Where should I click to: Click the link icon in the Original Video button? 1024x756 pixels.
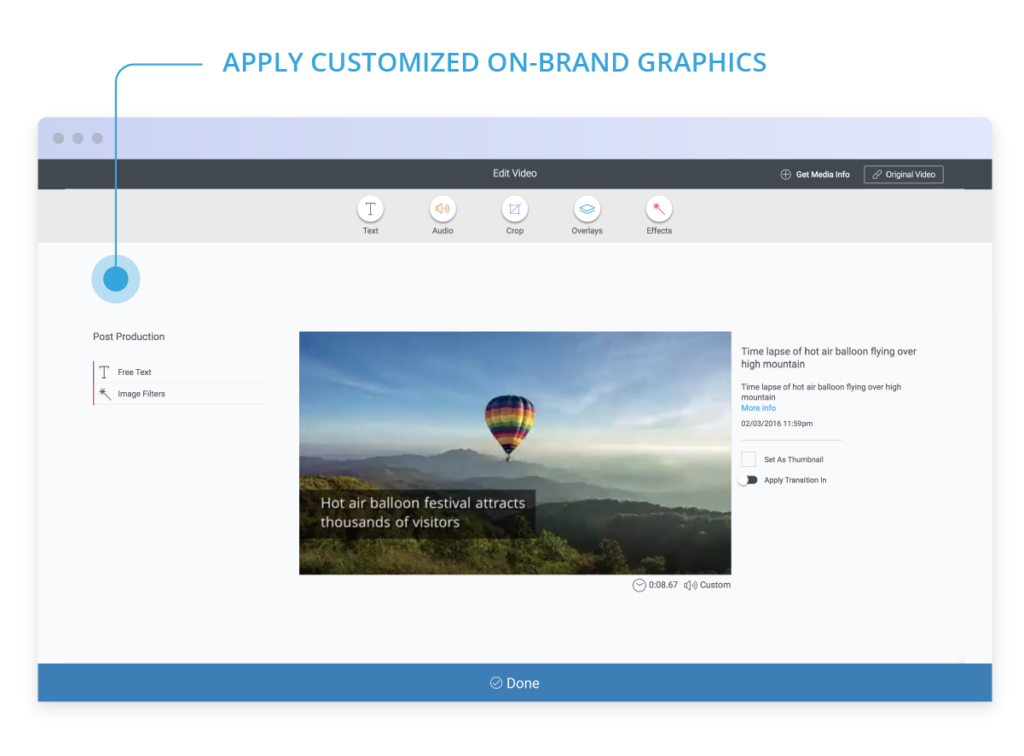point(877,174)
